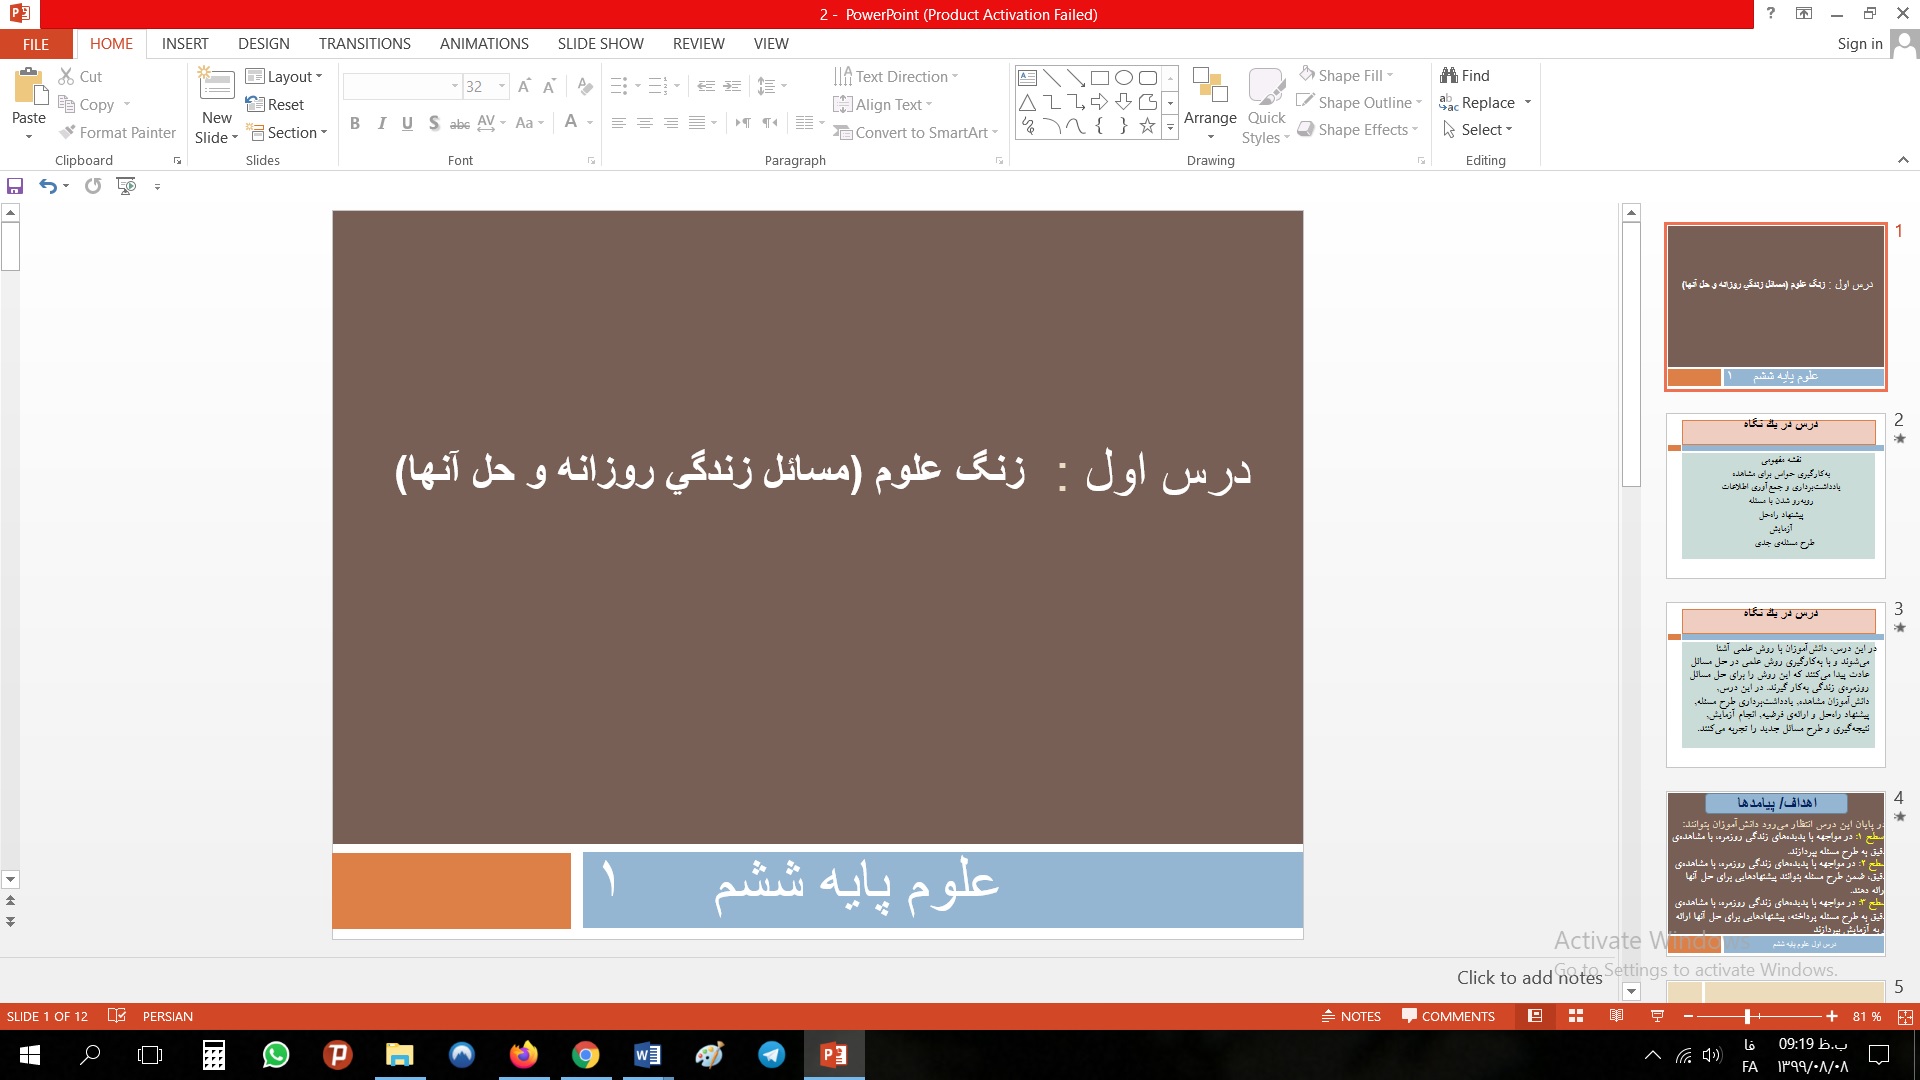This screenshot has height=1080, width=1920.
Task: Click the New Slide icon
Action: (x=217, y=86)
